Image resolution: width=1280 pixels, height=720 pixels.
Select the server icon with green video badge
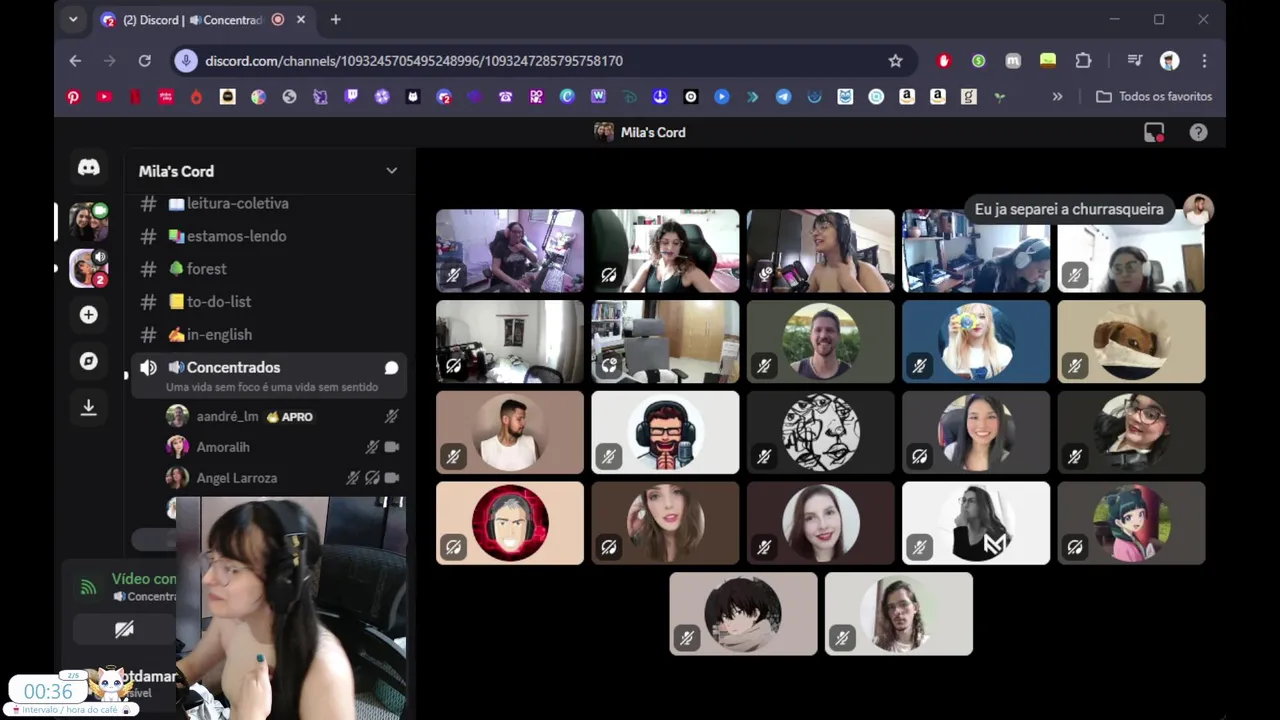click(89, 222)
